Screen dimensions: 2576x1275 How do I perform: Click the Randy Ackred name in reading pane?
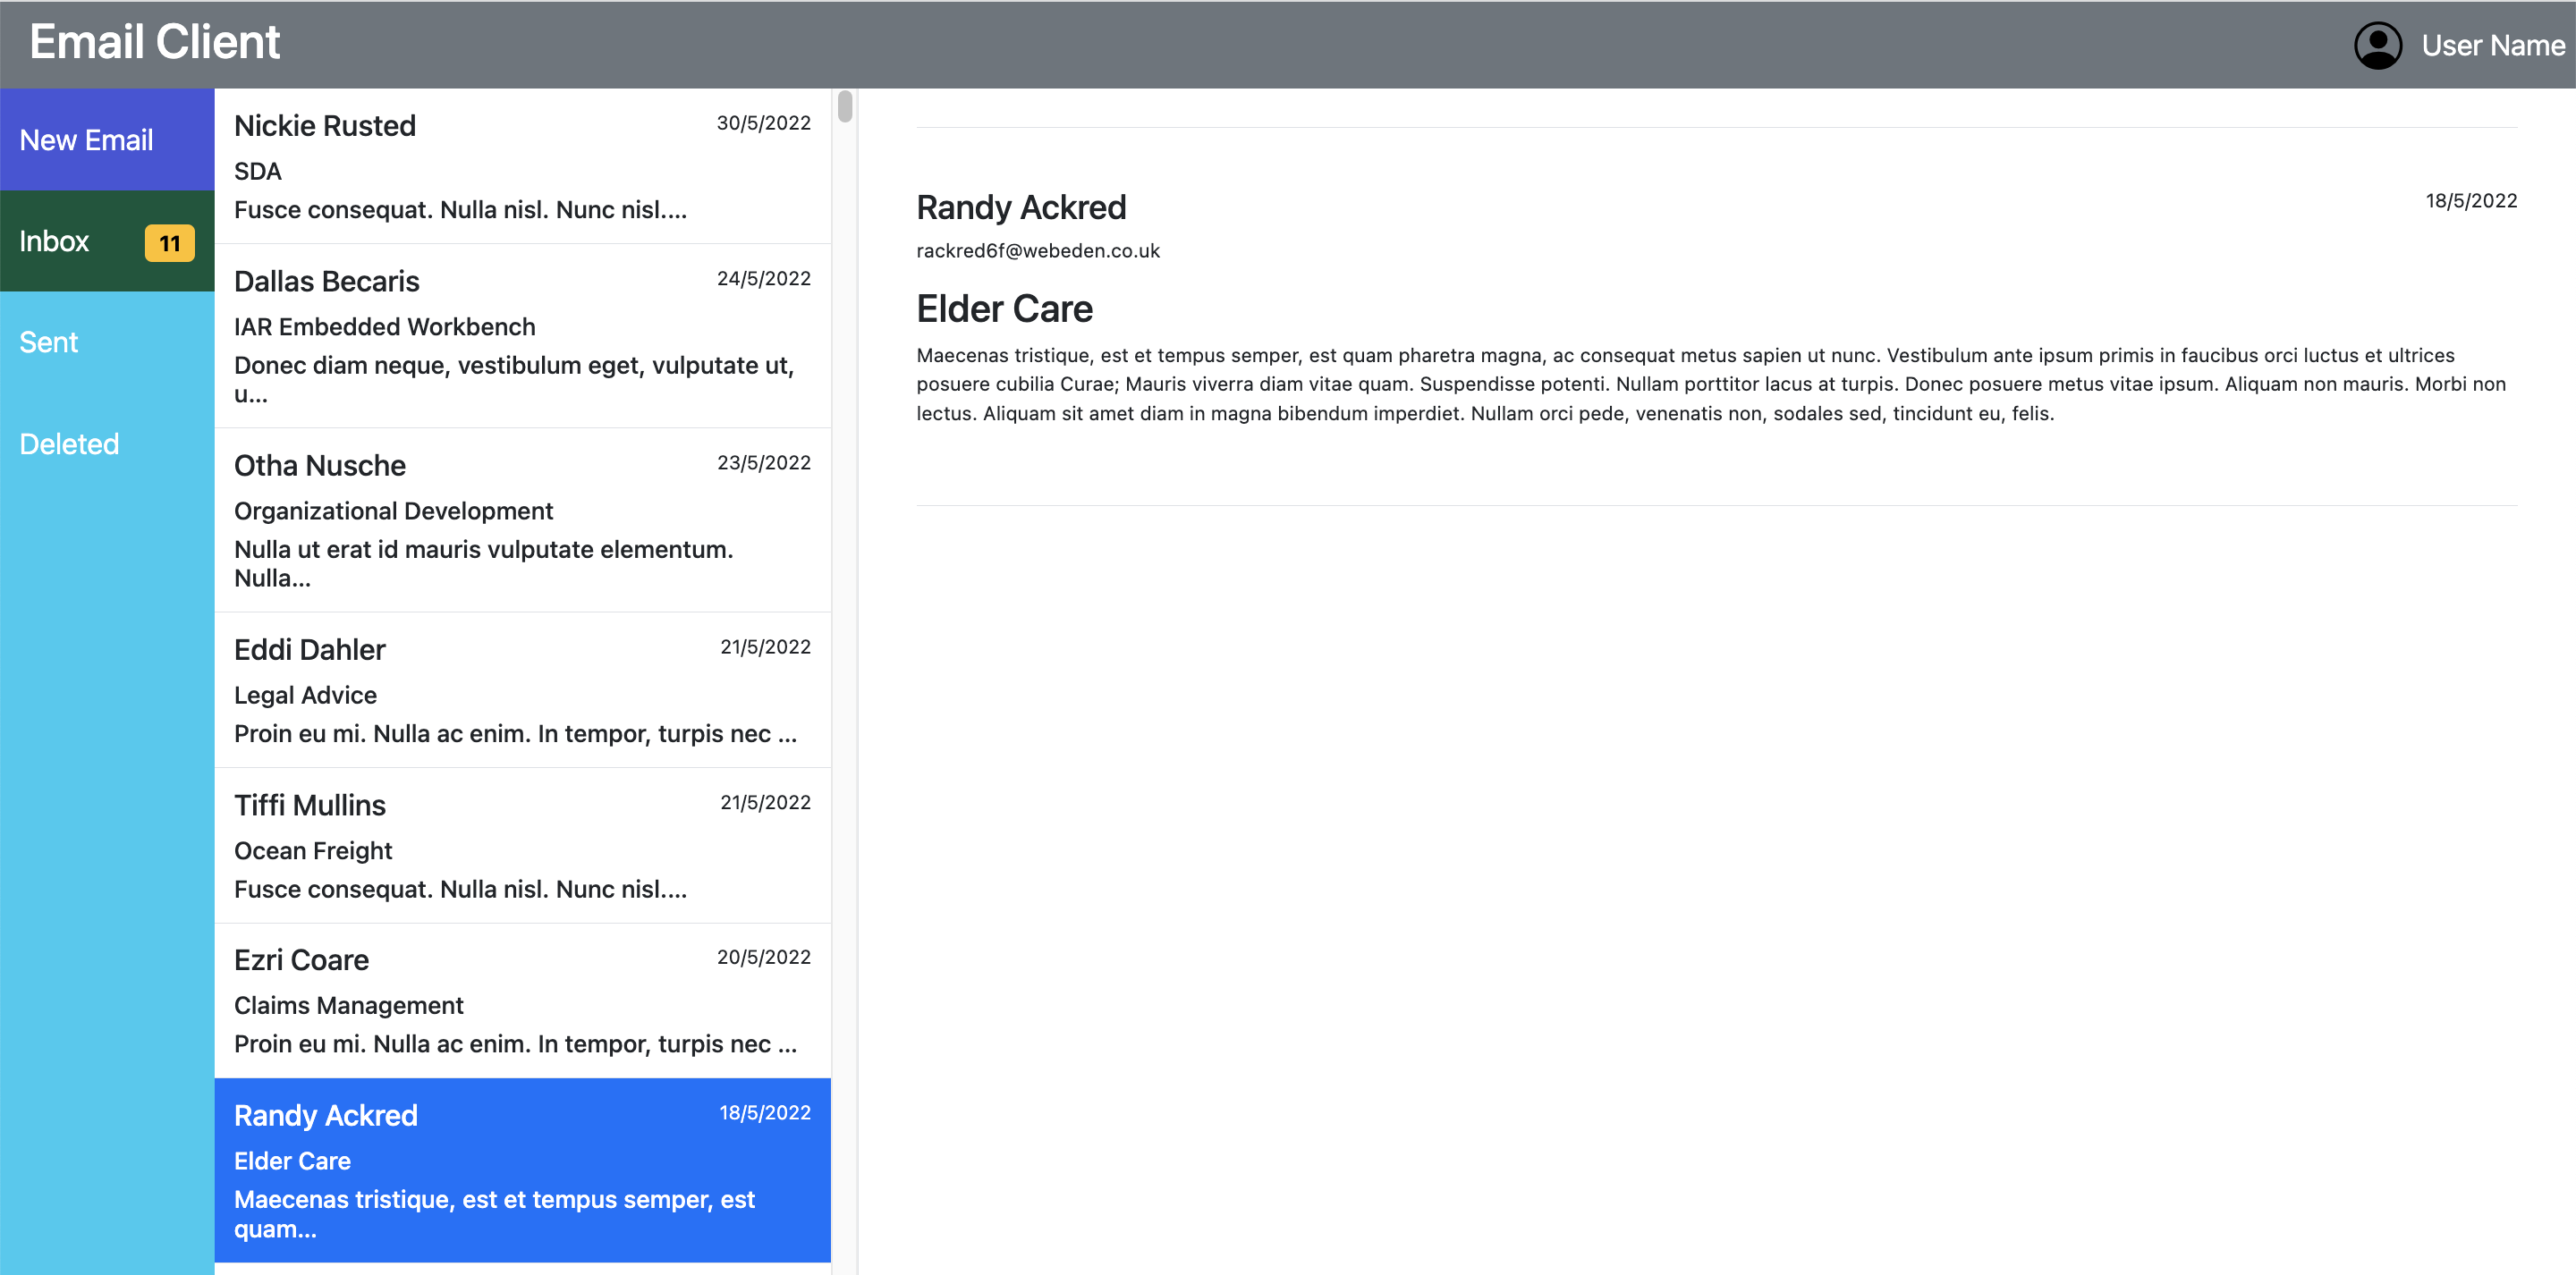click(1021, 207)
